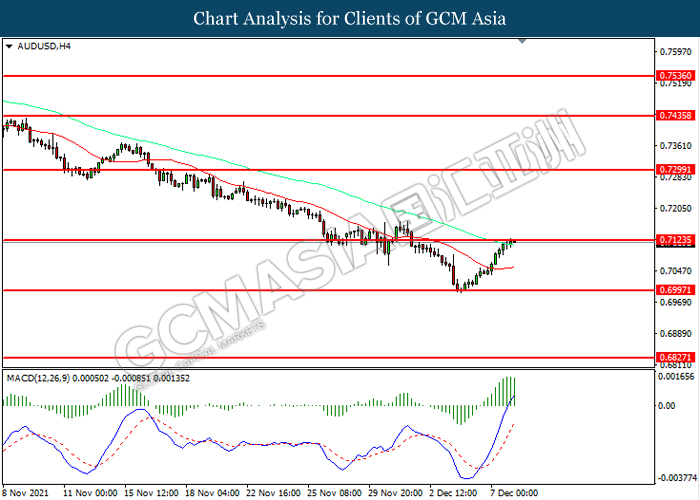Screen dimensions: 700x500
Task: Click the 18 Nov 04:00 time label
Action: click(x=212, y=493)
